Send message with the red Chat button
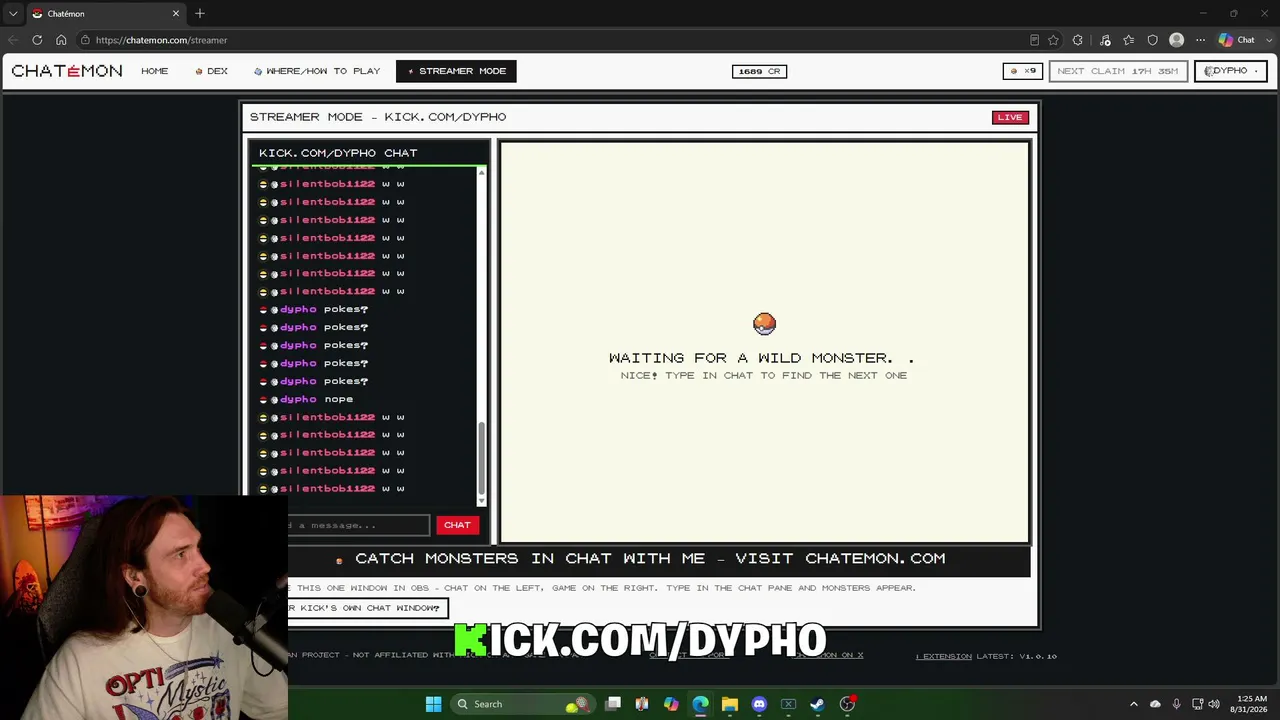 pos(457,525)
